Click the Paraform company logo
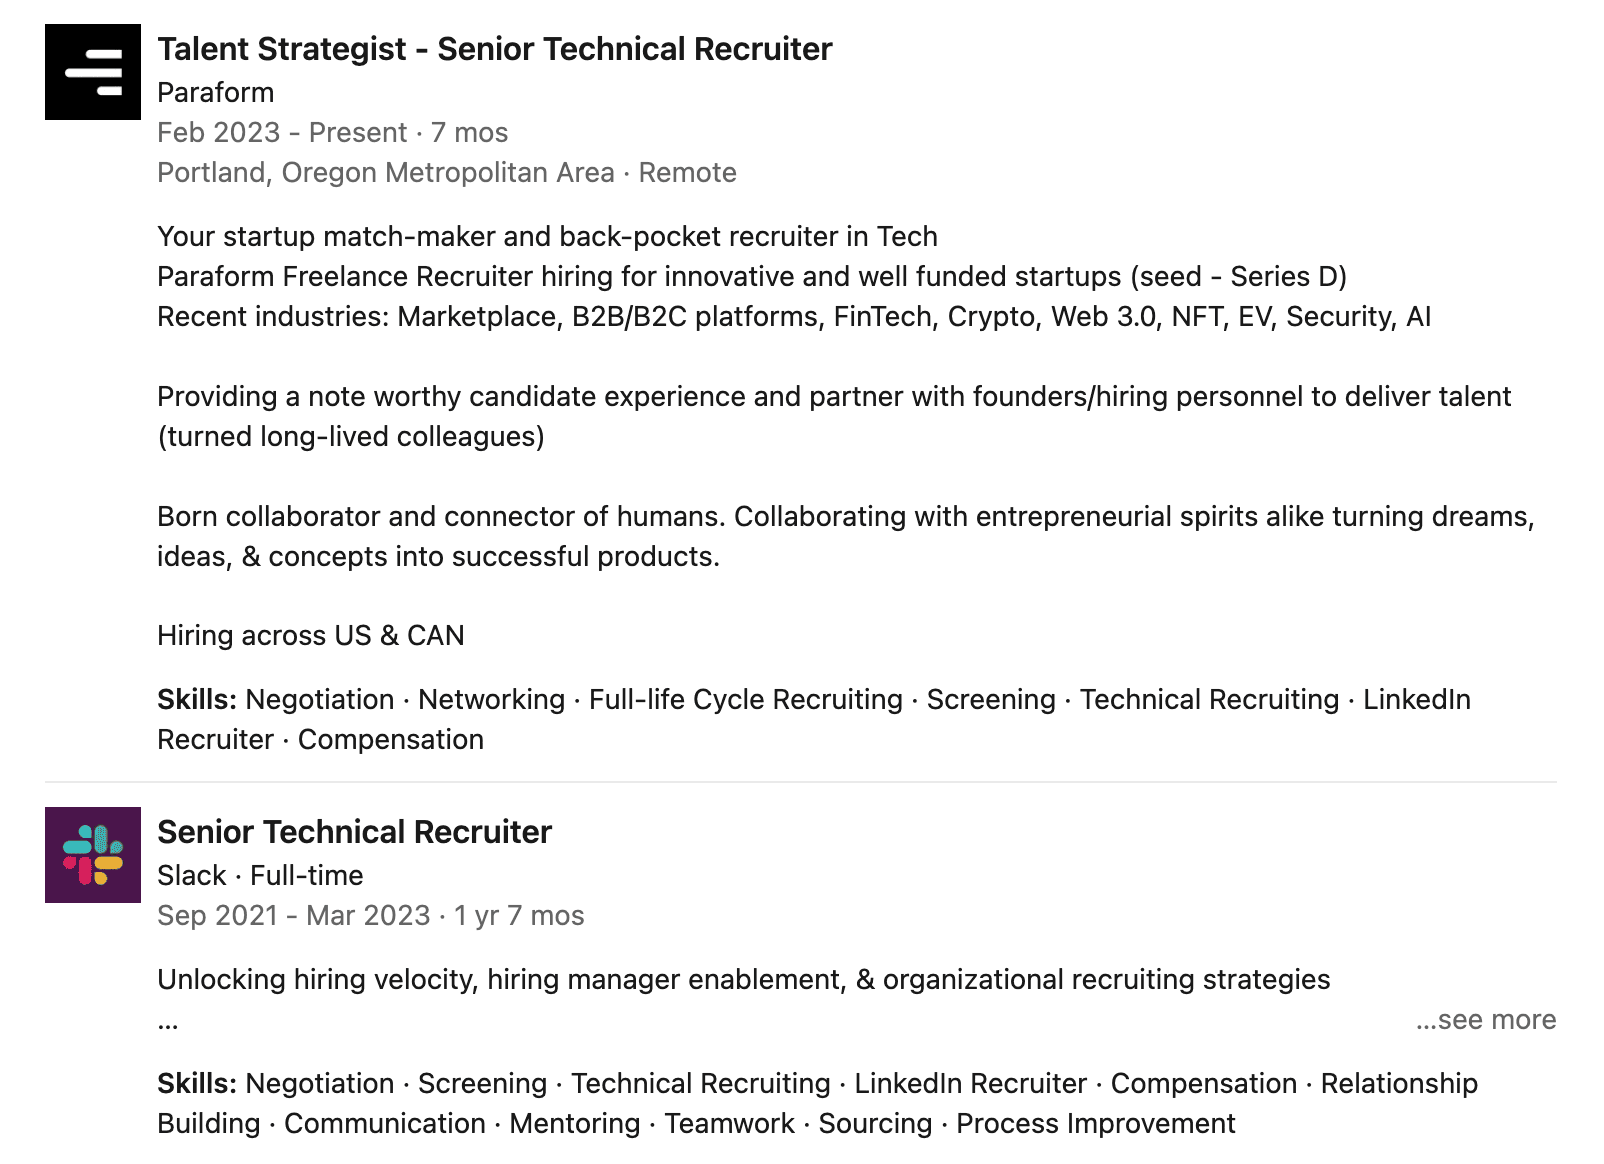The image size is (1604, 1164). click(93, 72)
